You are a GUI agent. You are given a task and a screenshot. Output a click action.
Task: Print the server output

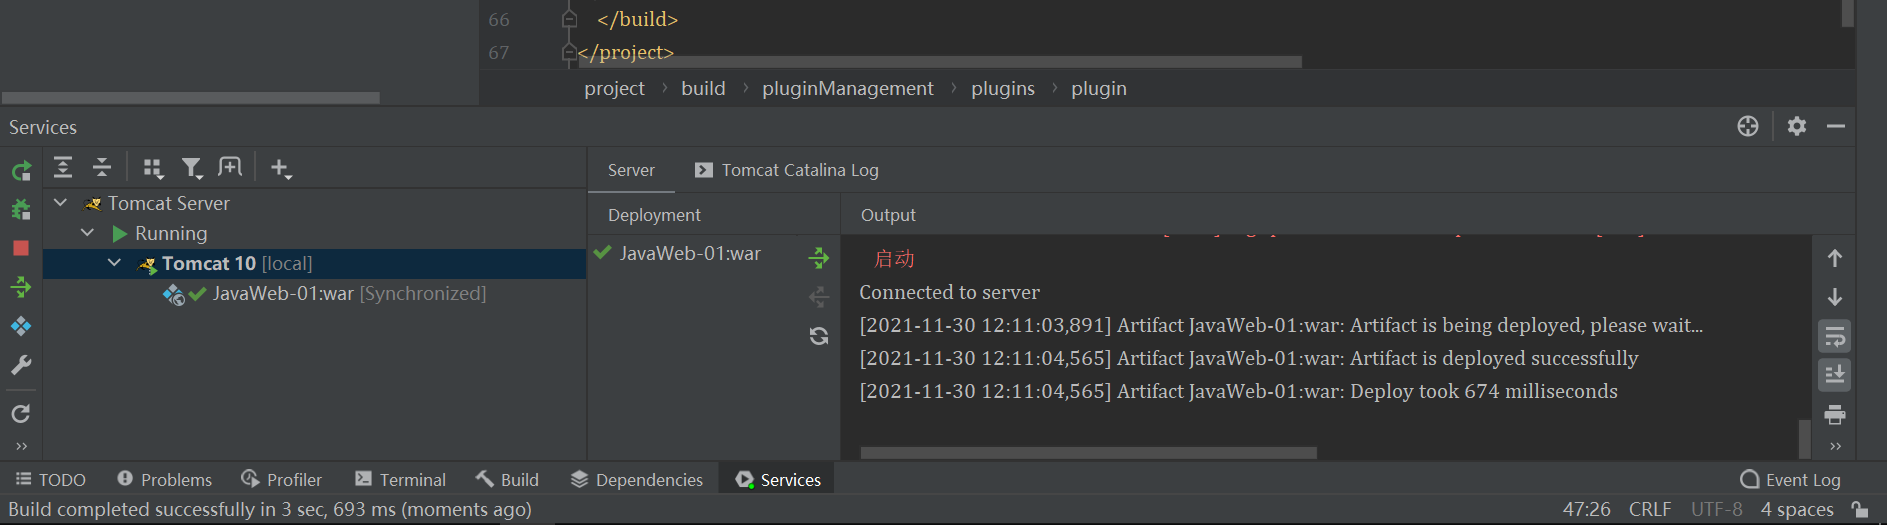1835,414
